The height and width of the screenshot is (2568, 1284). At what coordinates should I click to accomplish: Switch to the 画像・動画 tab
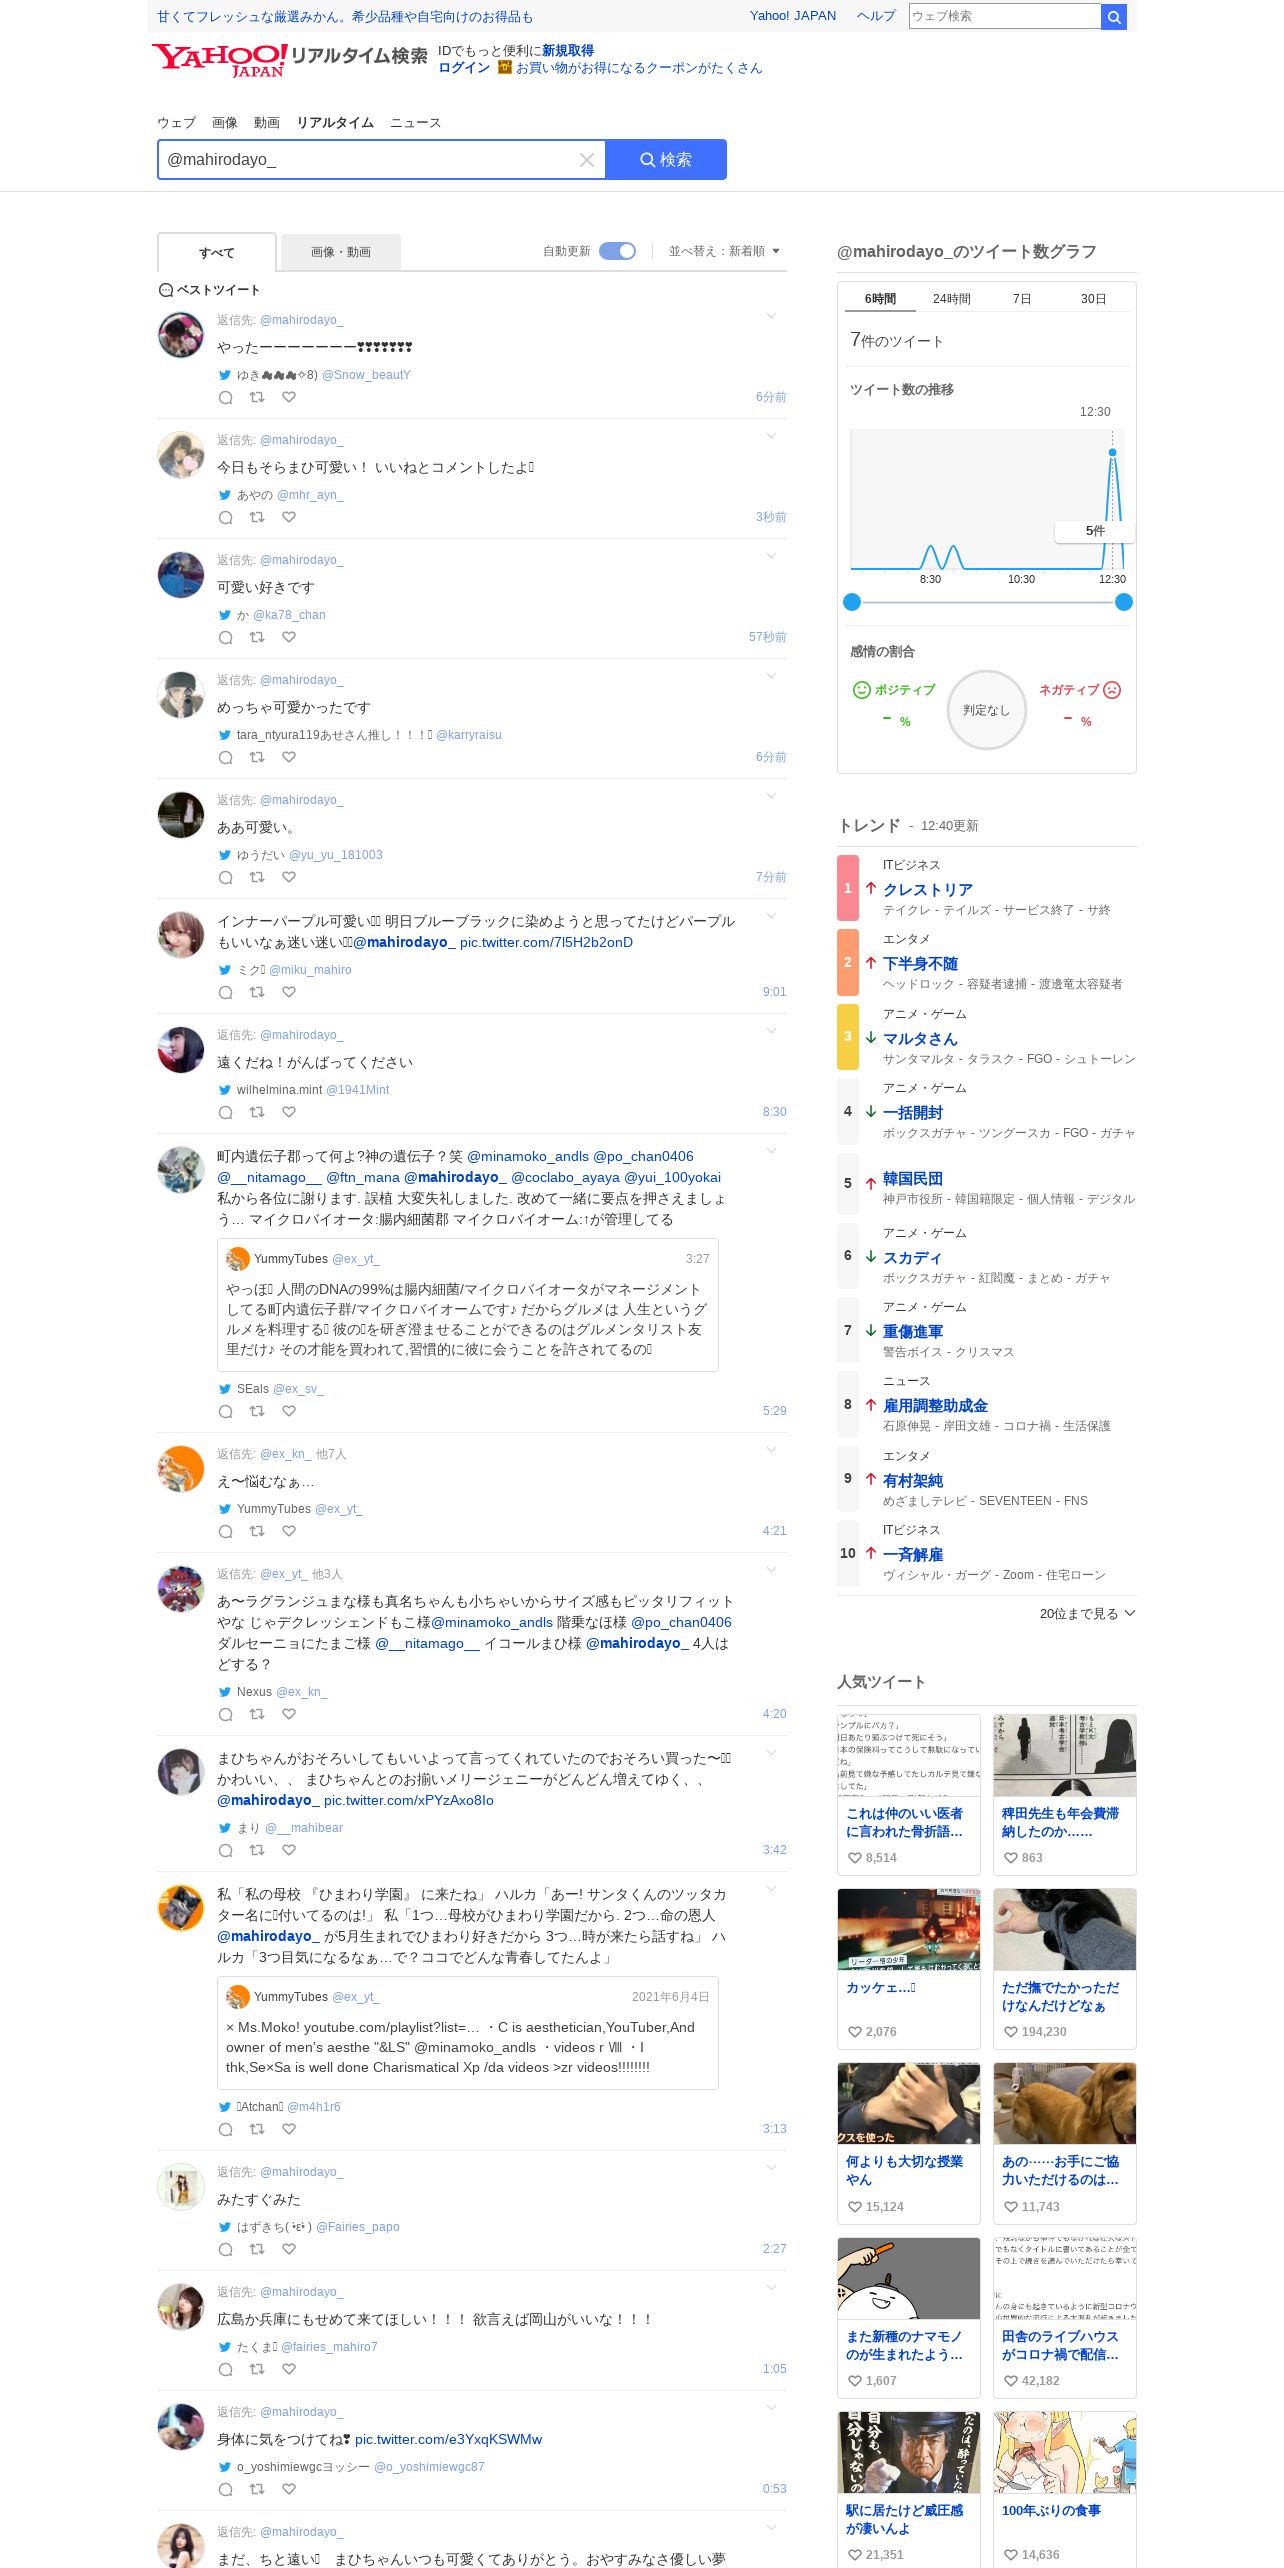[341, 252]
